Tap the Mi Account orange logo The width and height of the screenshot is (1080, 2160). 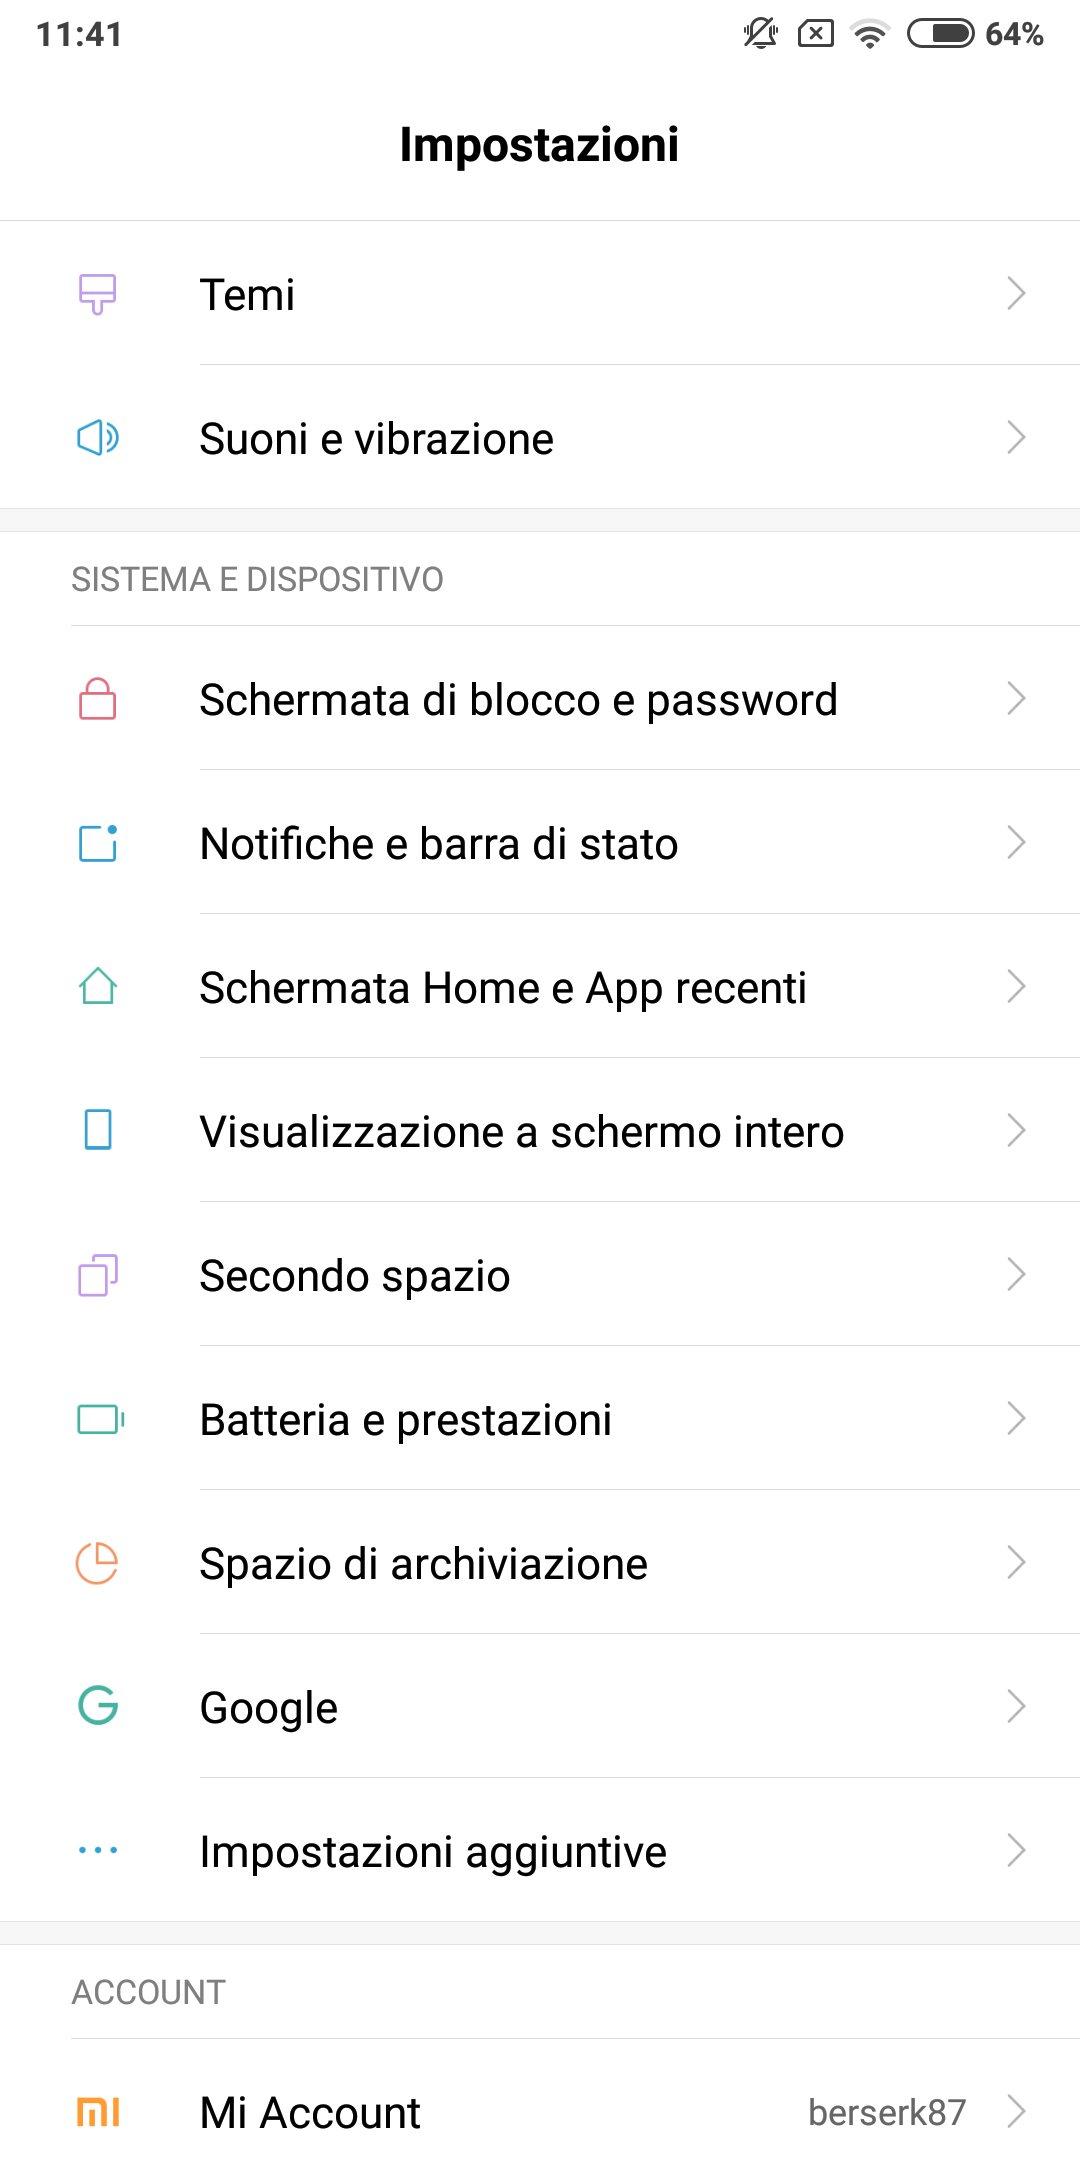coord(98,2112)
